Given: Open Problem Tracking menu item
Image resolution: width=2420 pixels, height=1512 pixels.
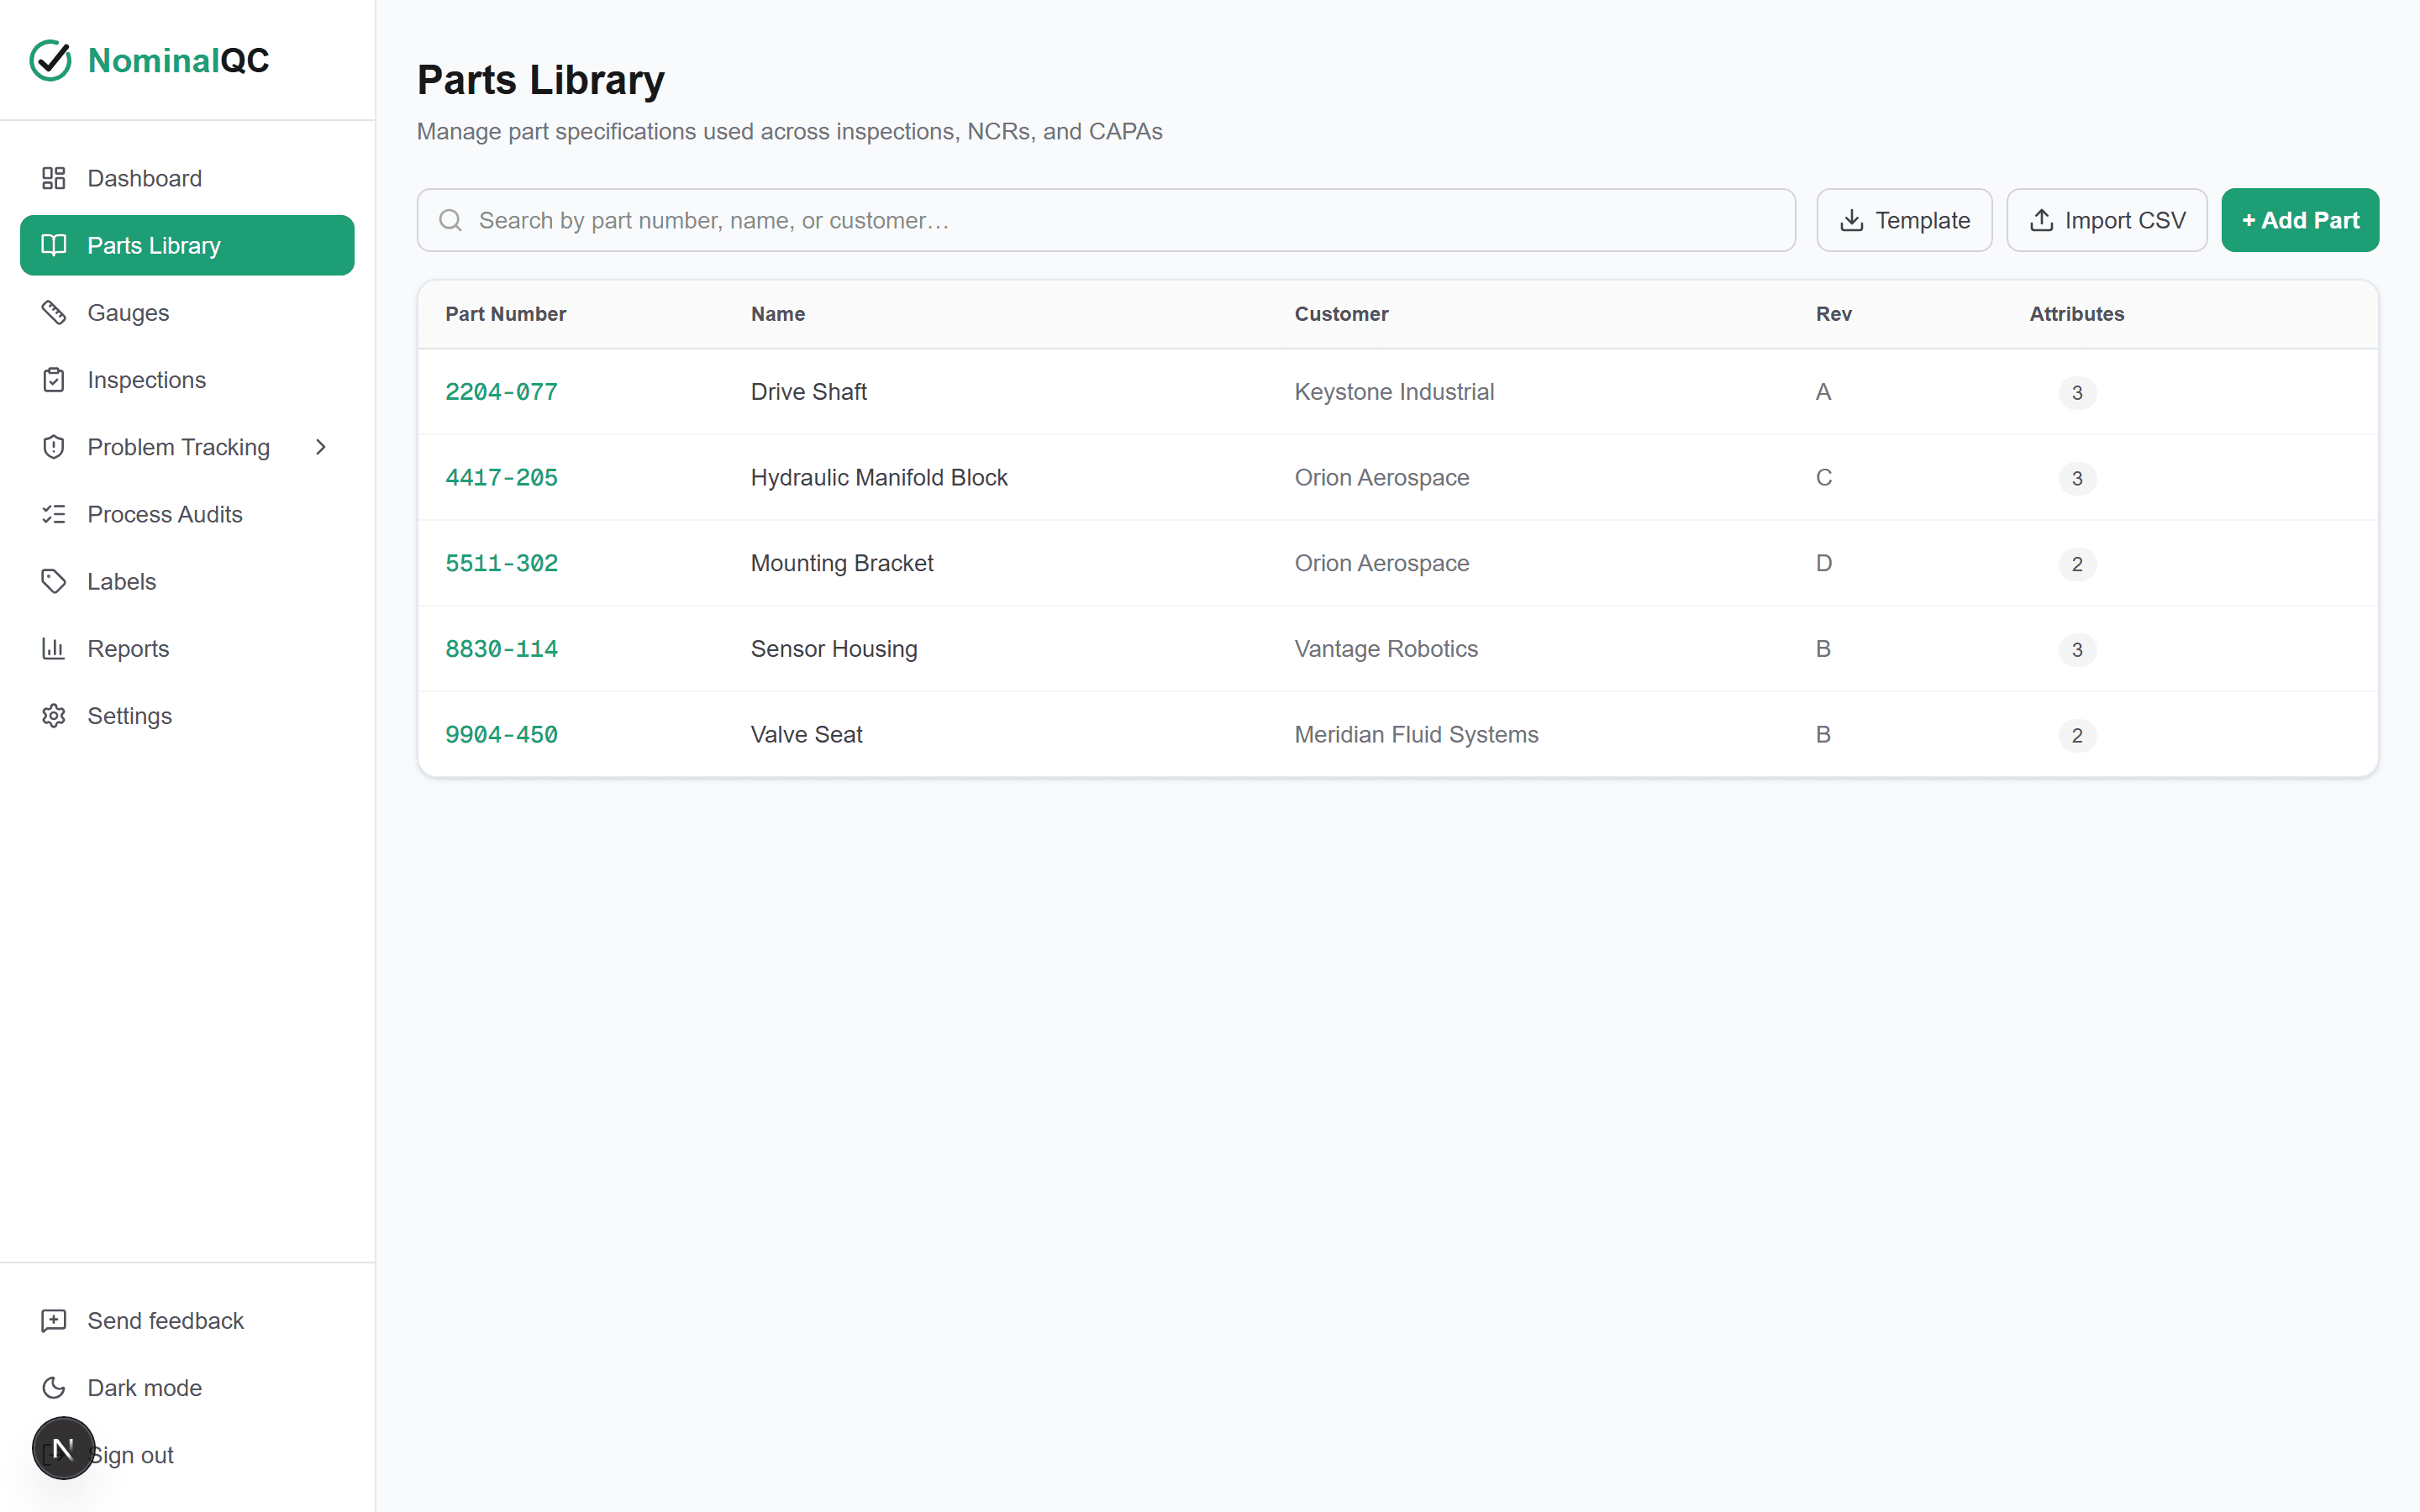Looking at the screenshot, I should point(187,447).
